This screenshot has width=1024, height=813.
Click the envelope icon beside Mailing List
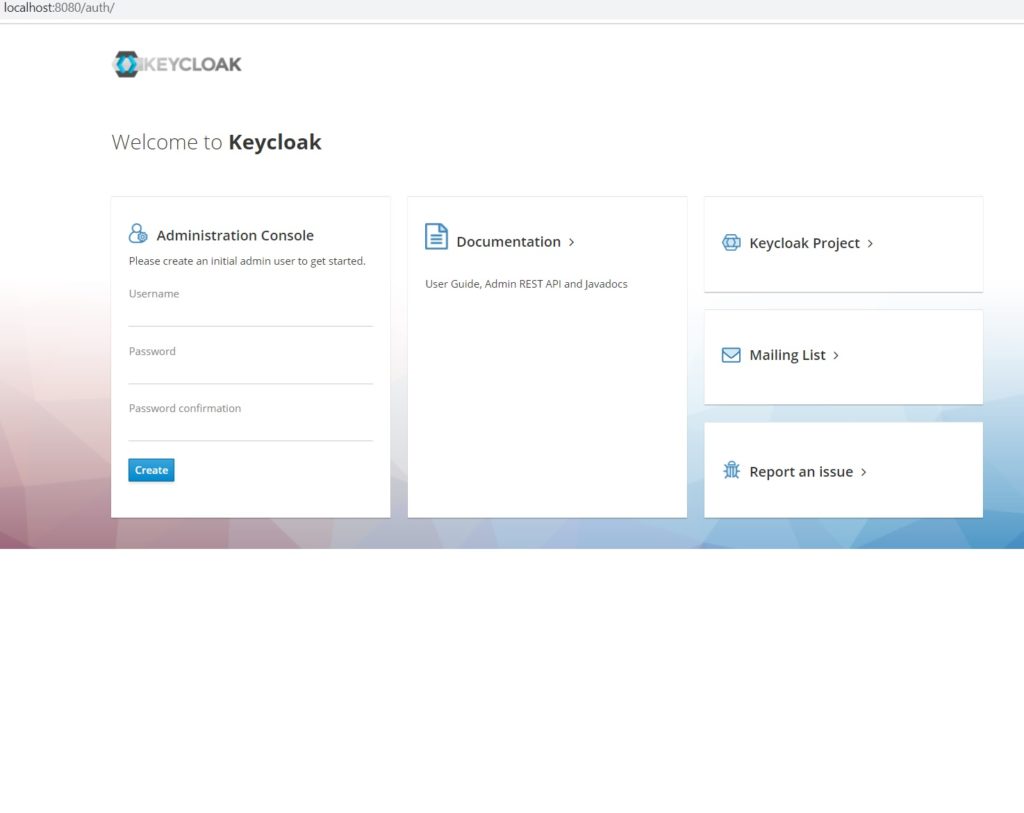coord(731,354)
